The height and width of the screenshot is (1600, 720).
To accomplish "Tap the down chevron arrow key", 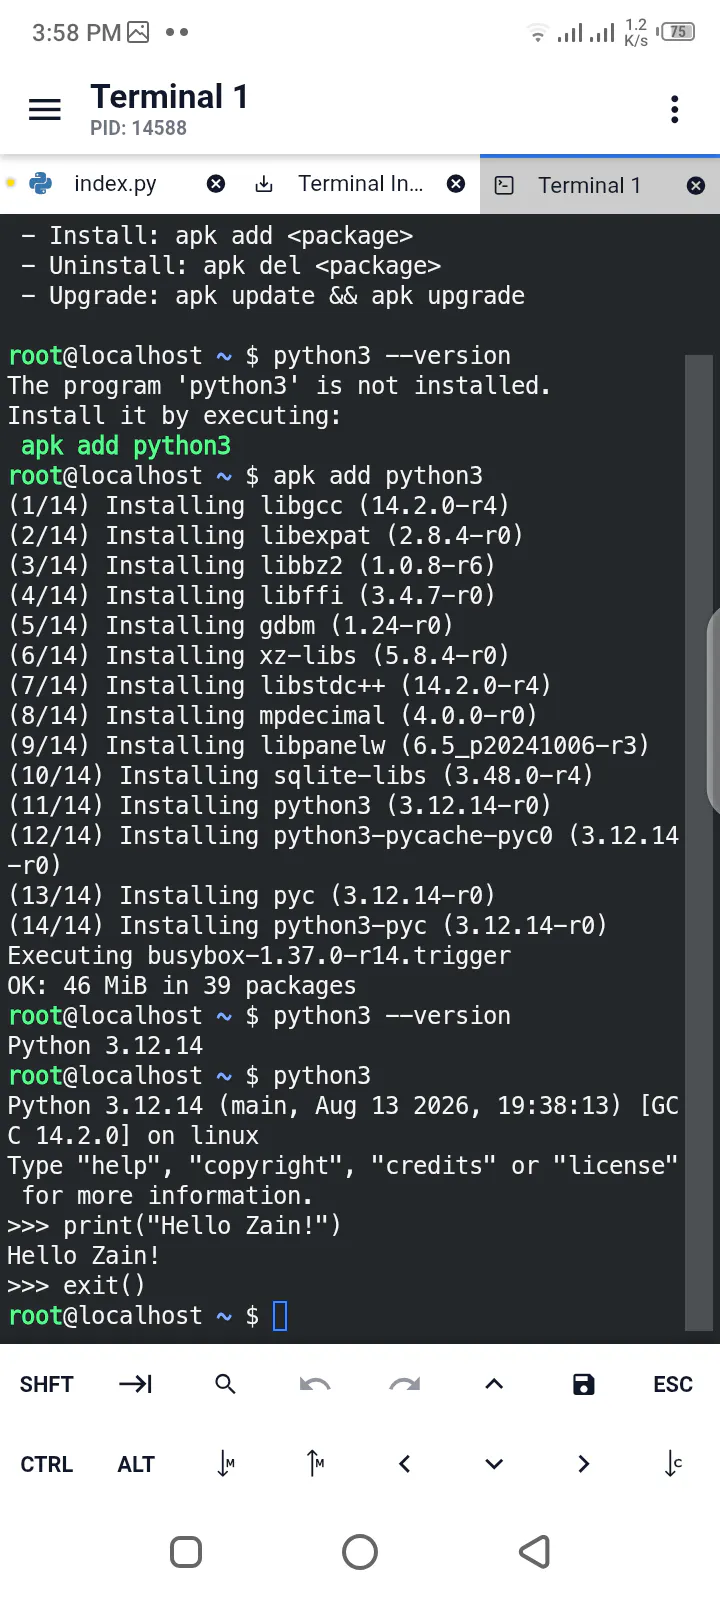I will [494, 1464].
